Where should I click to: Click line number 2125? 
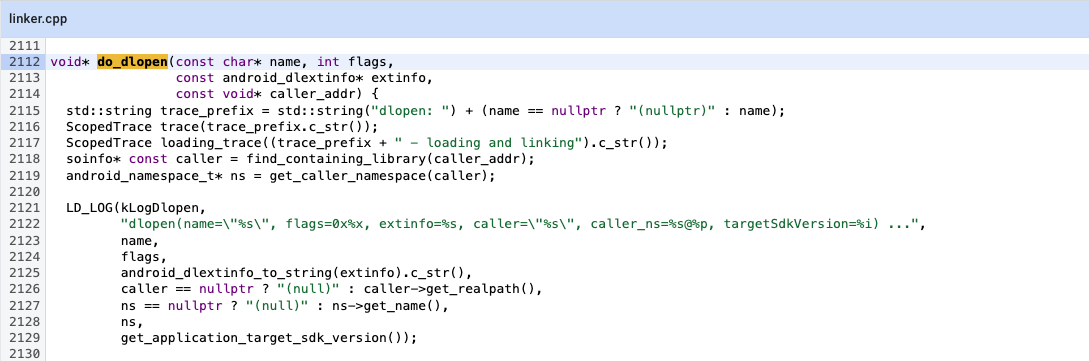[24, 273]
